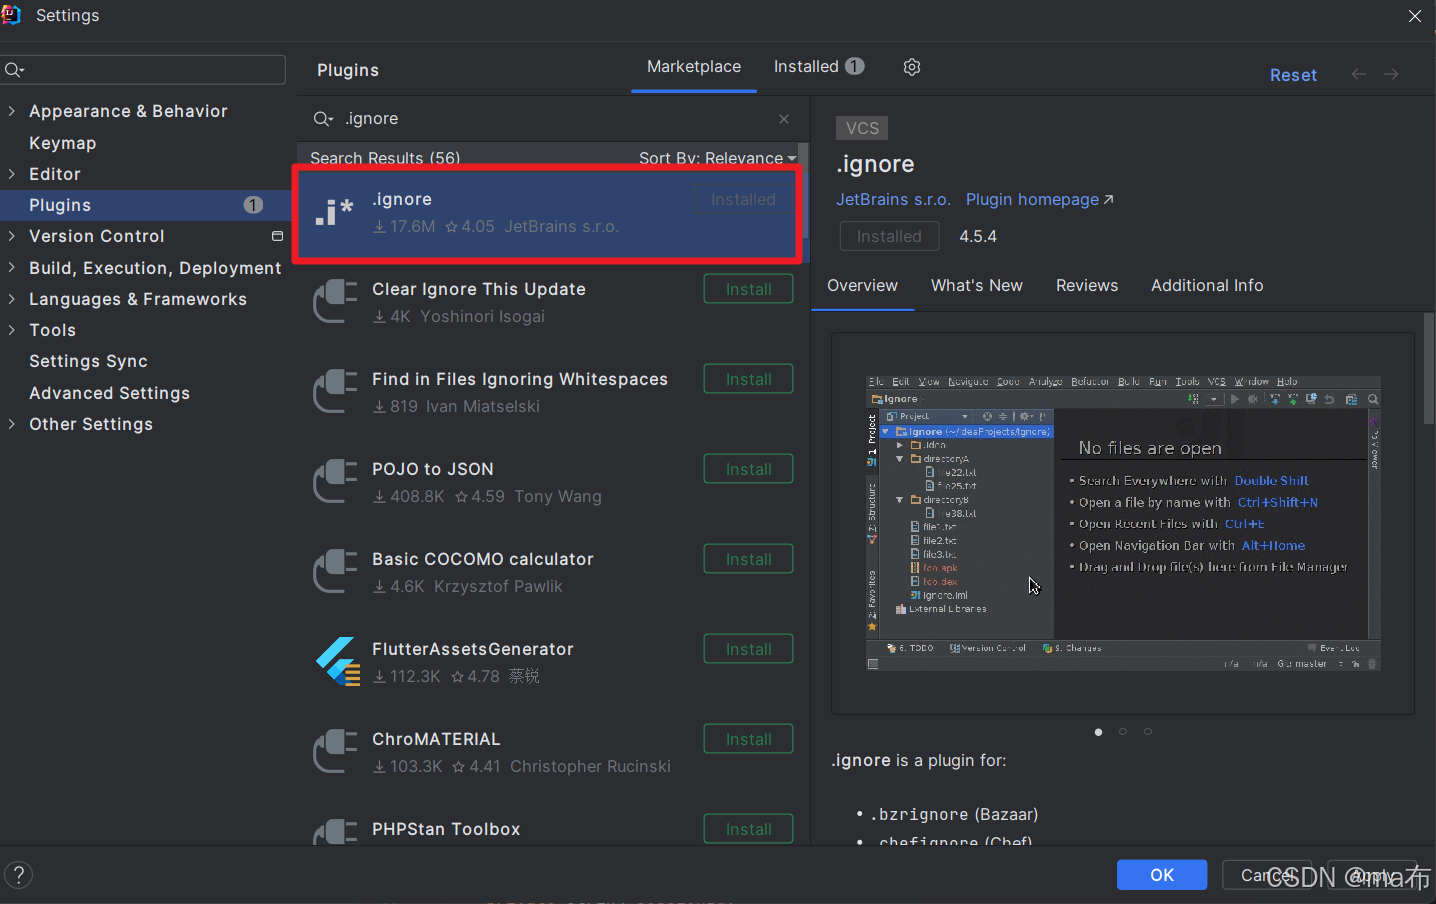Focus the plugin search field with .ignore
The image size is (1436, 904).
point(553,119)
